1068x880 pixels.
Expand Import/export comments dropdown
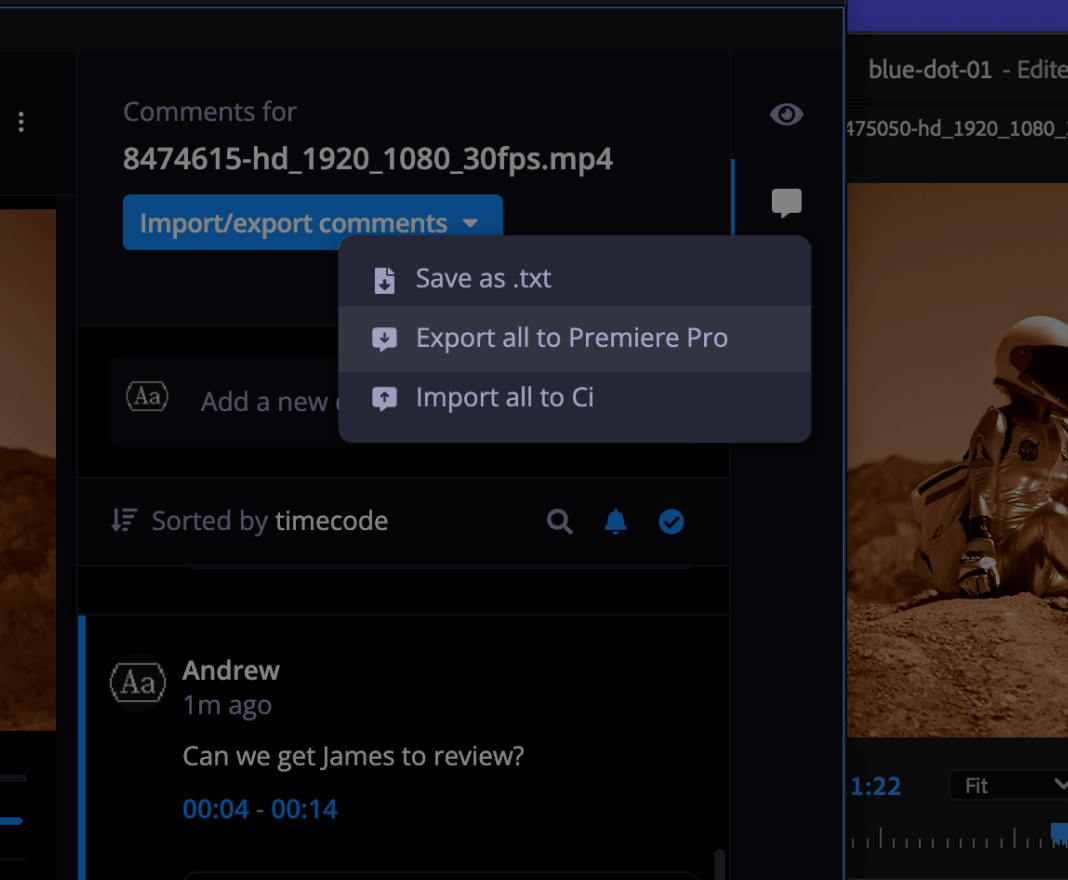(313, 223)
